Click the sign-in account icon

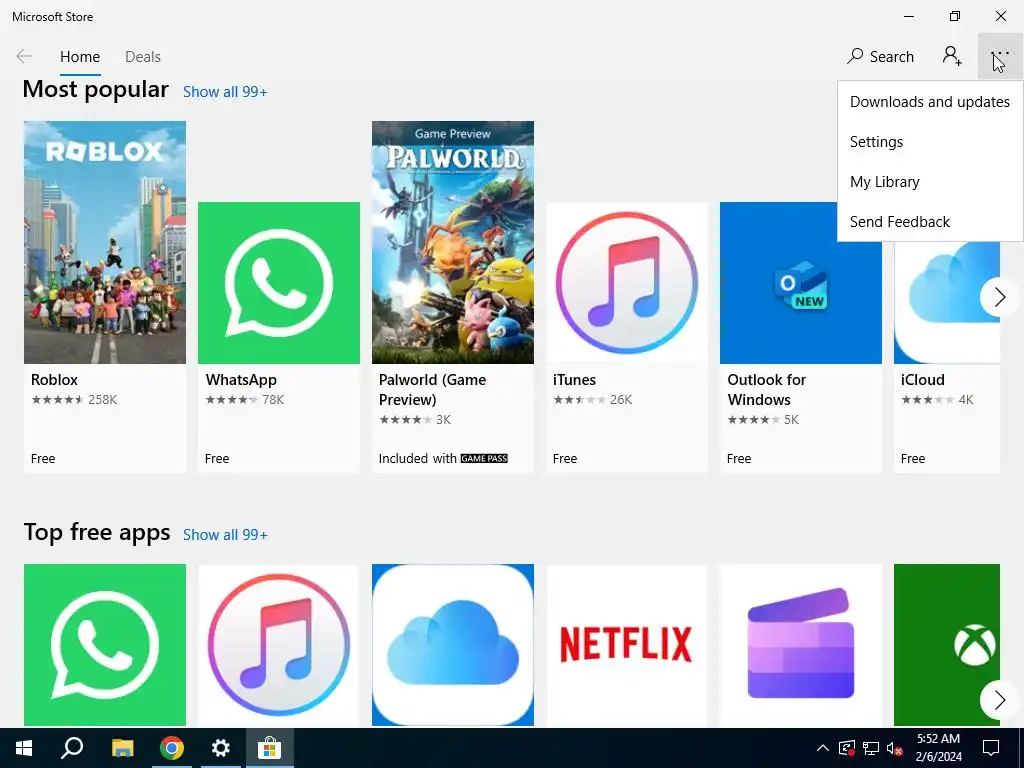pos(952,56)
